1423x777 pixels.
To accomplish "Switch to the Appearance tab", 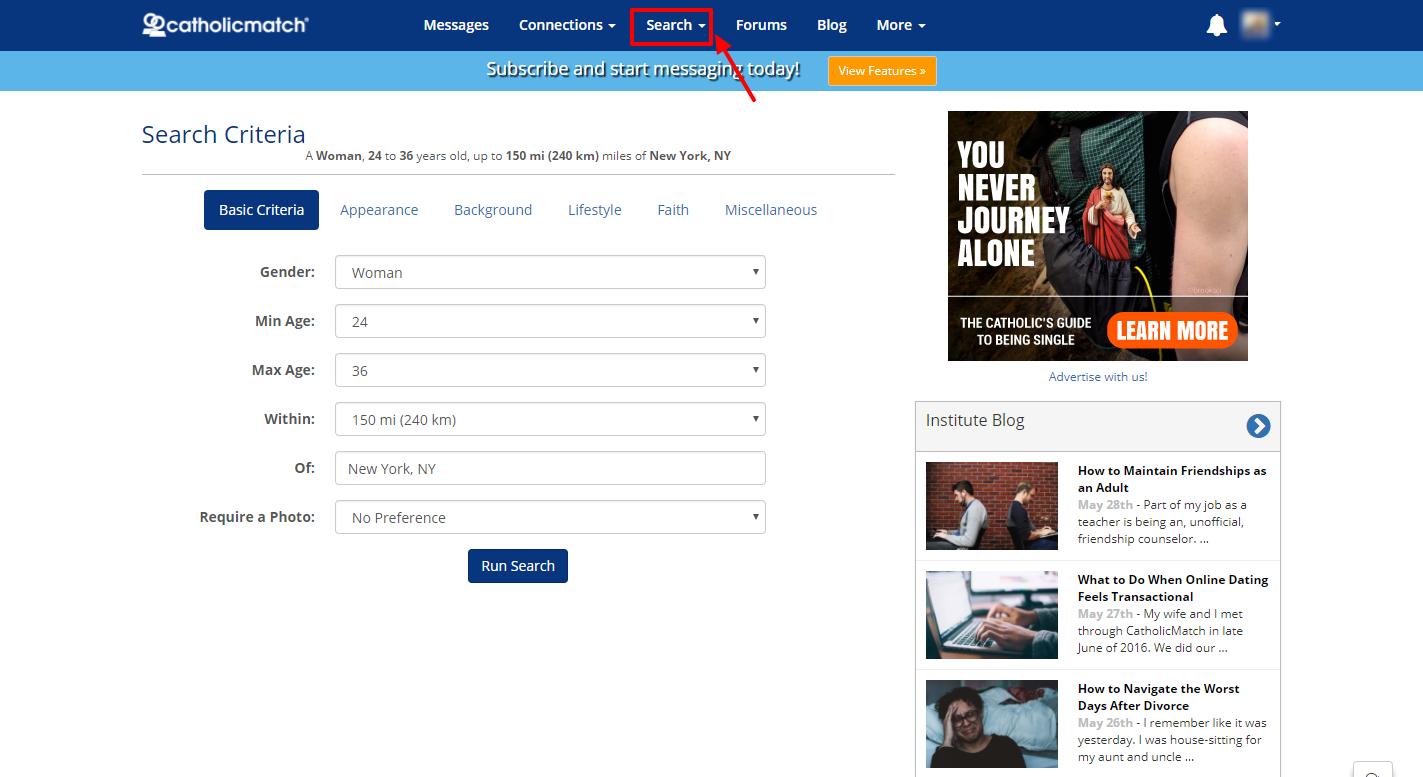I will [379, 210].
